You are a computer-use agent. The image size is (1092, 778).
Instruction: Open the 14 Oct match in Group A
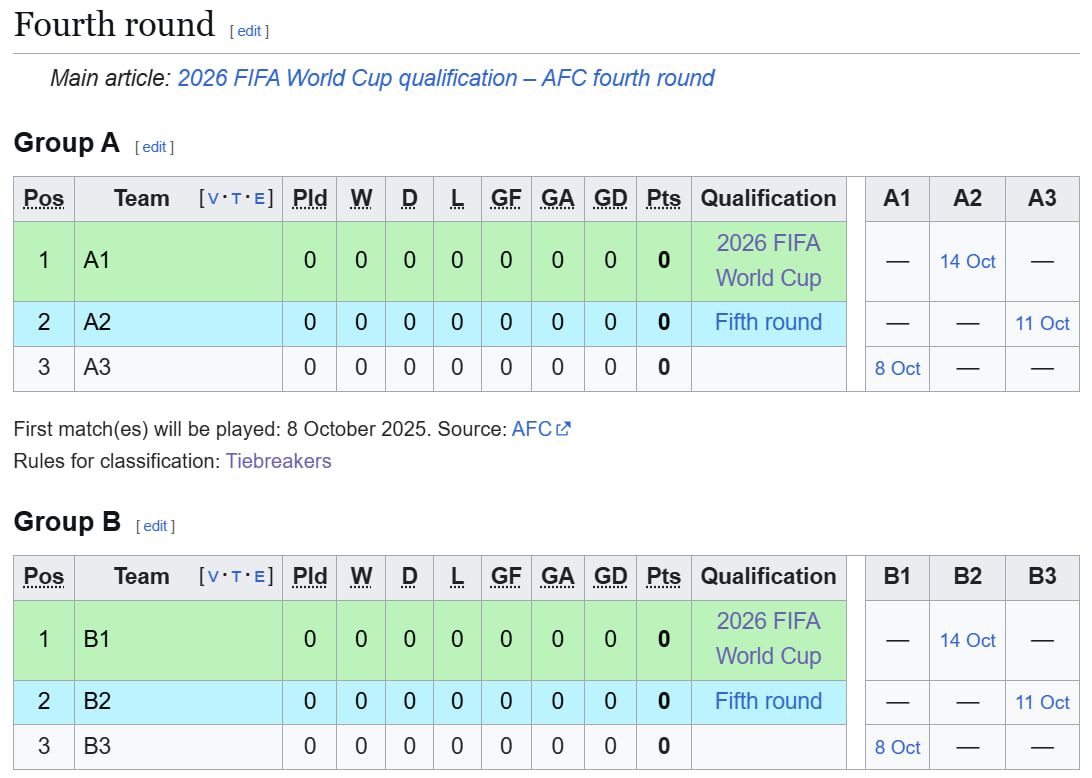(967, 262)
